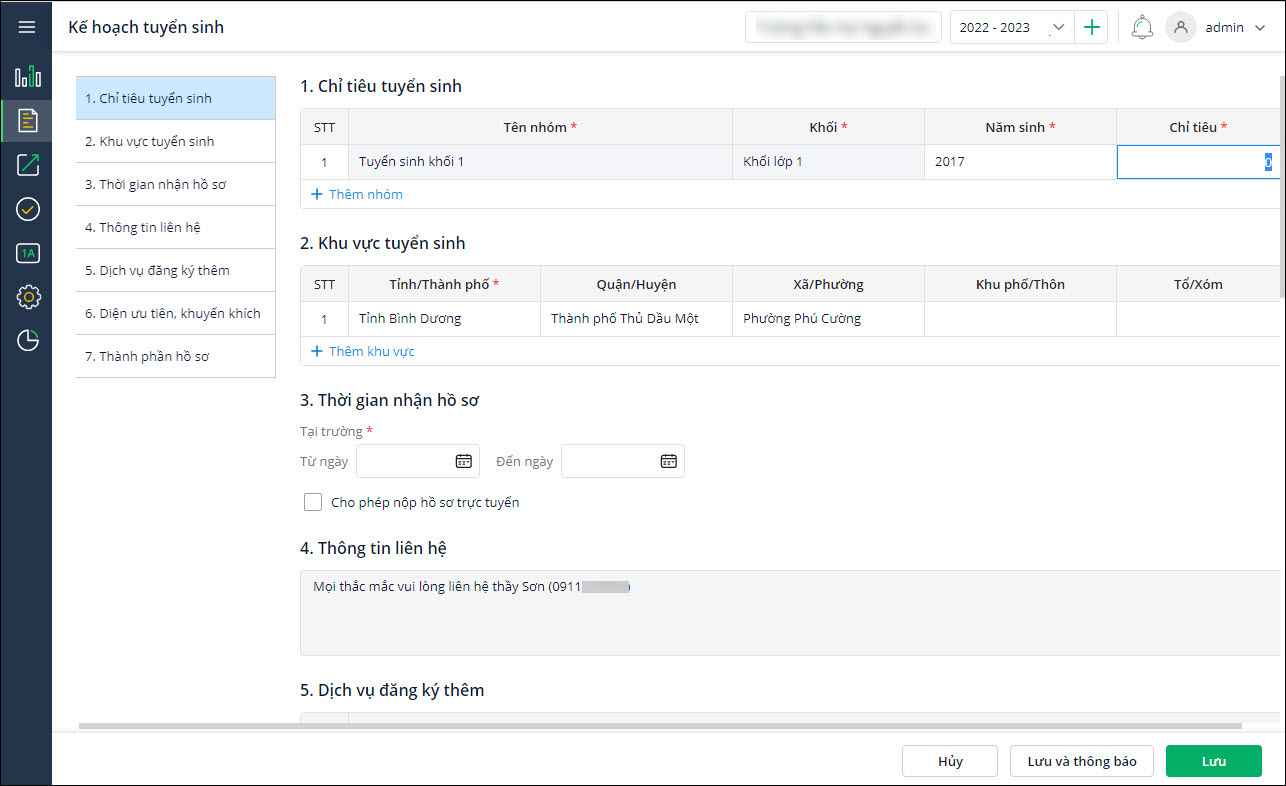The image size is (1286, 786).
Task: Open the bar chart dashboard icon
Action: coord(27,76)
